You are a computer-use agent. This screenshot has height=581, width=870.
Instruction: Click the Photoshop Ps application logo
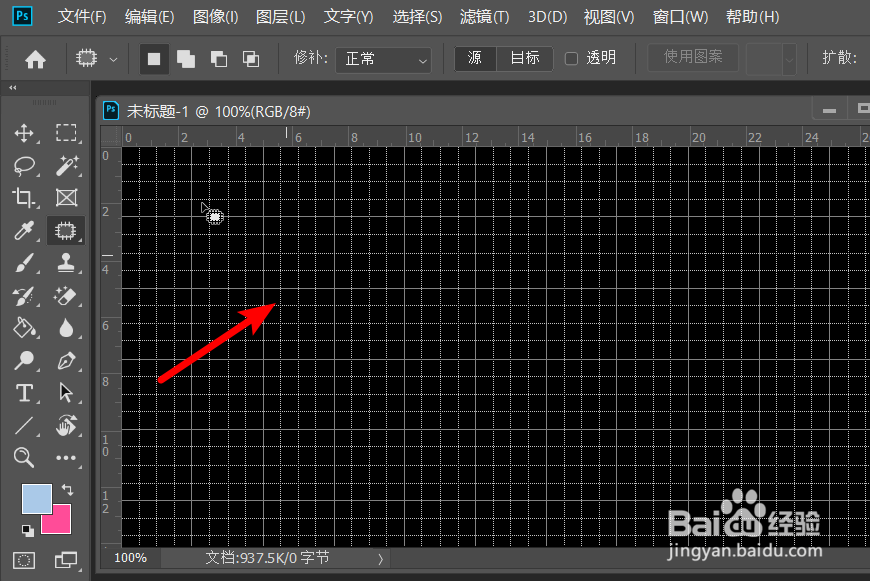click(22, 16)
